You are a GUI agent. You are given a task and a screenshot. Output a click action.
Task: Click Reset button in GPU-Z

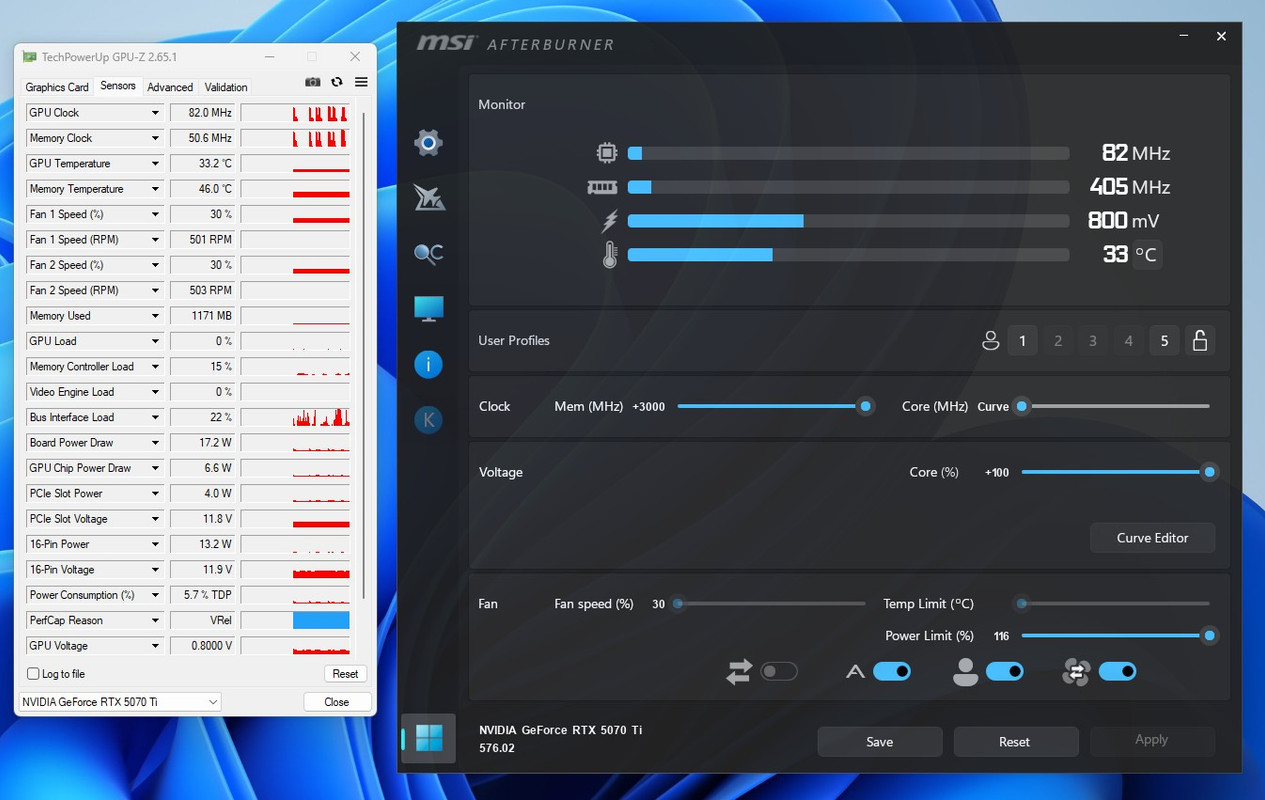point(346,674)
